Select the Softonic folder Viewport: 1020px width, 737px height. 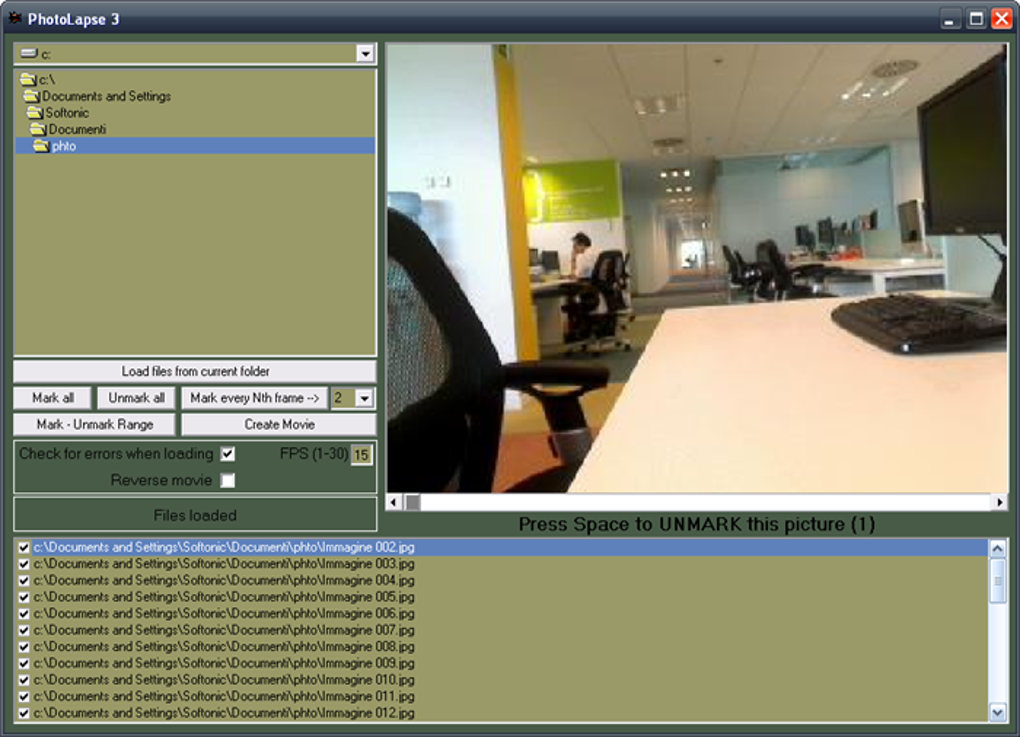pos(195,113)
